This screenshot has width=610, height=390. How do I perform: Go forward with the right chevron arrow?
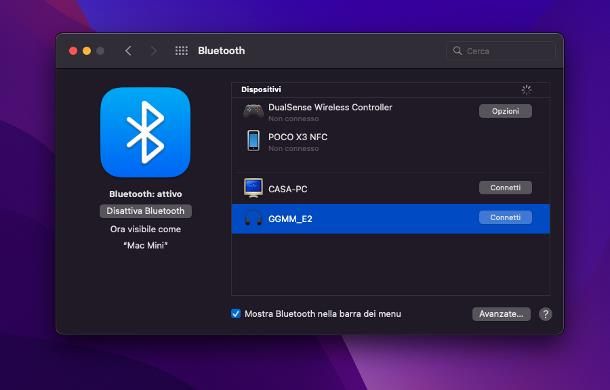point(154,51)
